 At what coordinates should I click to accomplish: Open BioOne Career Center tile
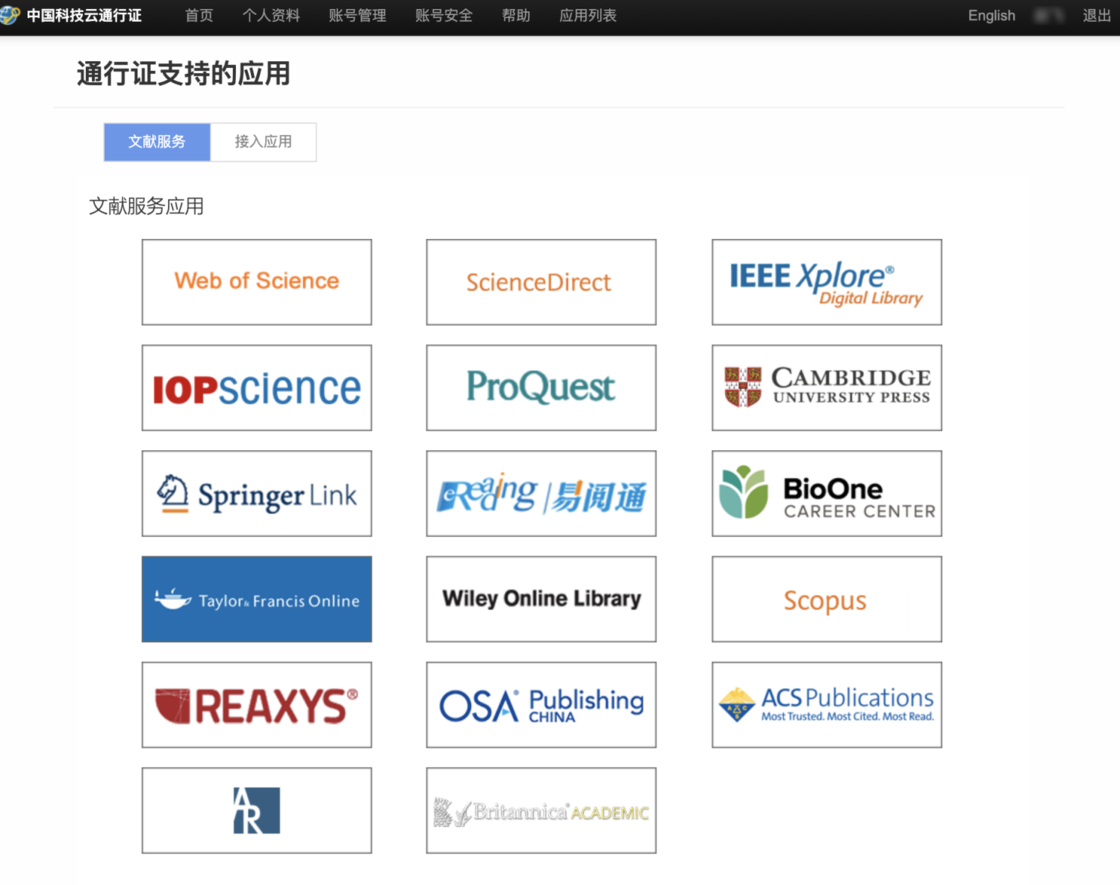click(x=826, y=494)
